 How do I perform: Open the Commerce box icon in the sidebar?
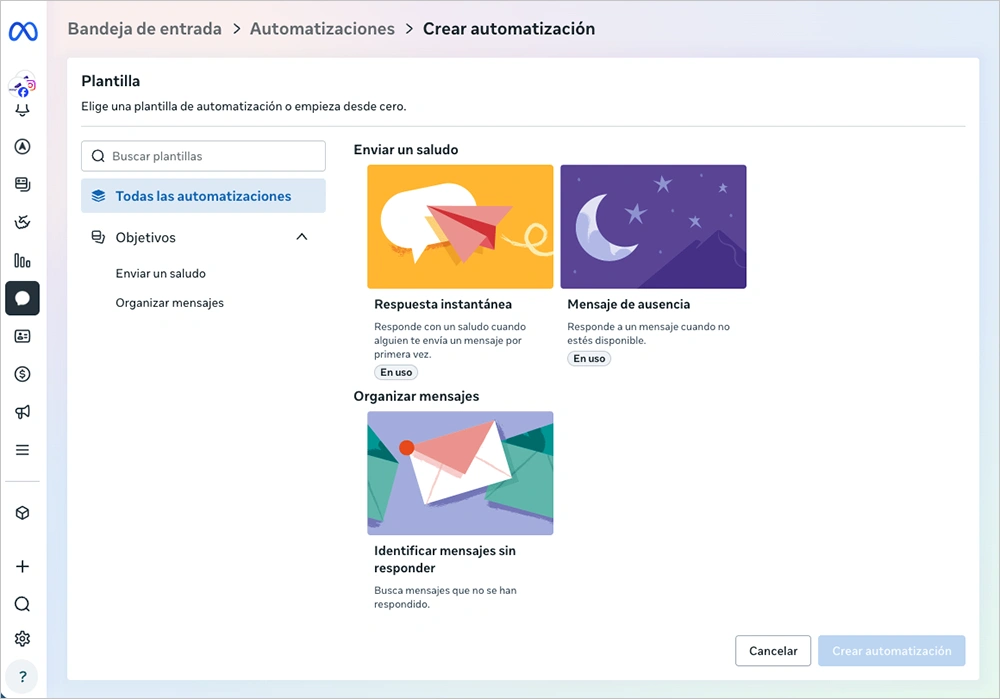(22, 512)
